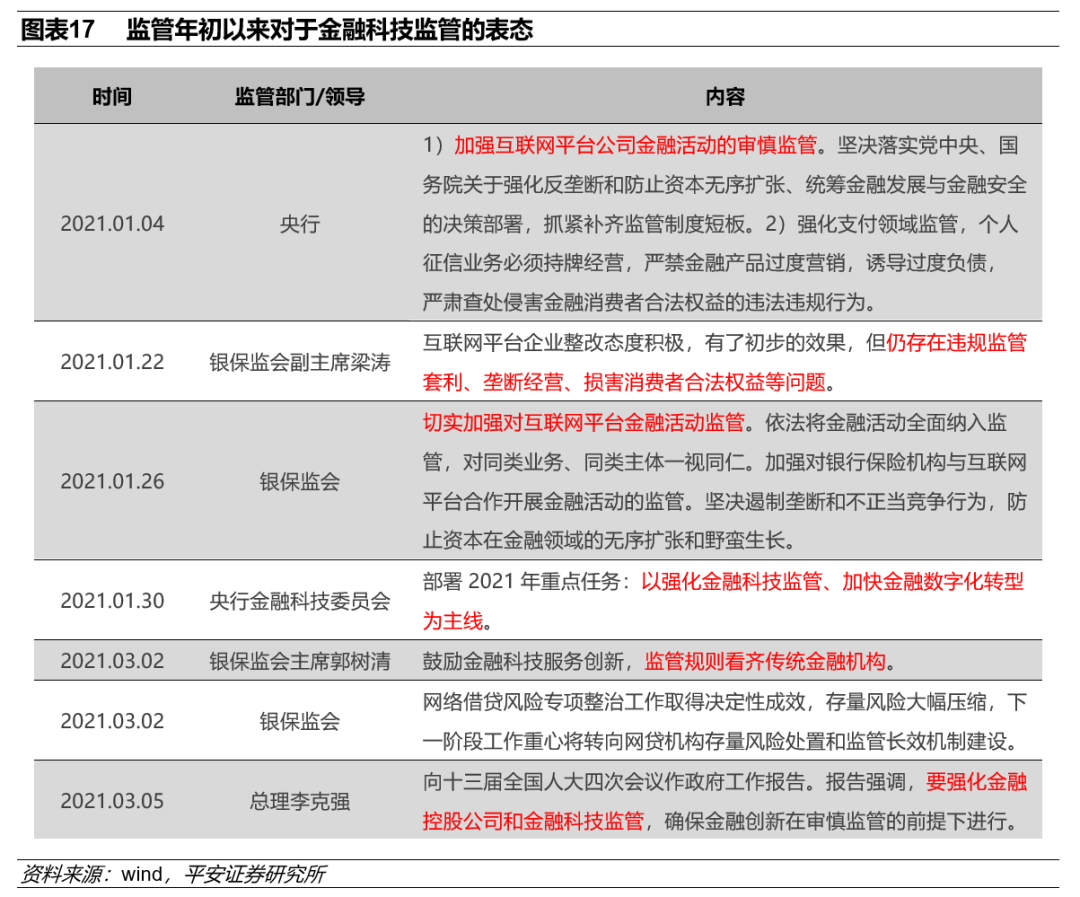The height and width of the screenshot is (897, 1080).
Task: Click the line starting '网络借贷风险专项整治工作'
Action: (725, 702)
